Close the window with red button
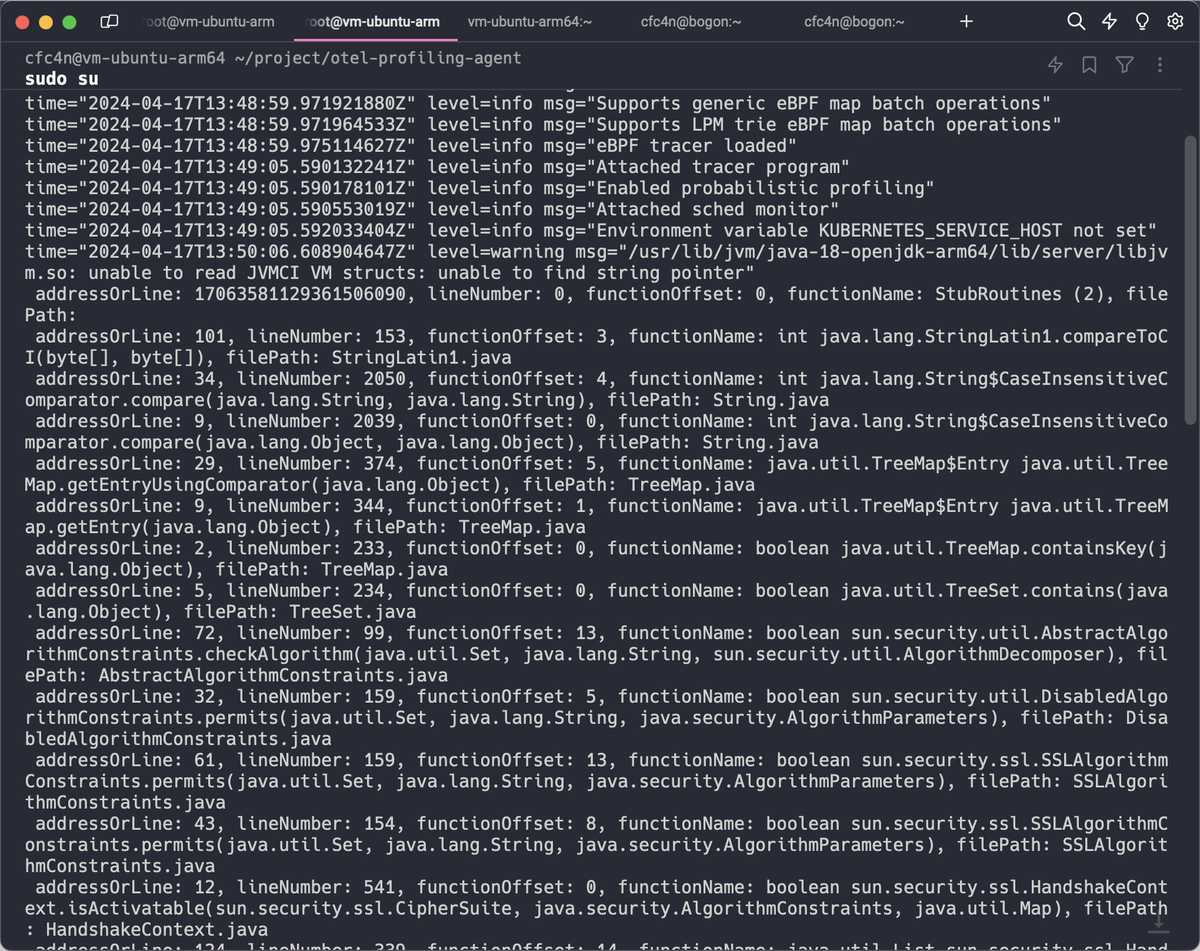This screenshot has height=951, width=1200. tap(23, 21)
